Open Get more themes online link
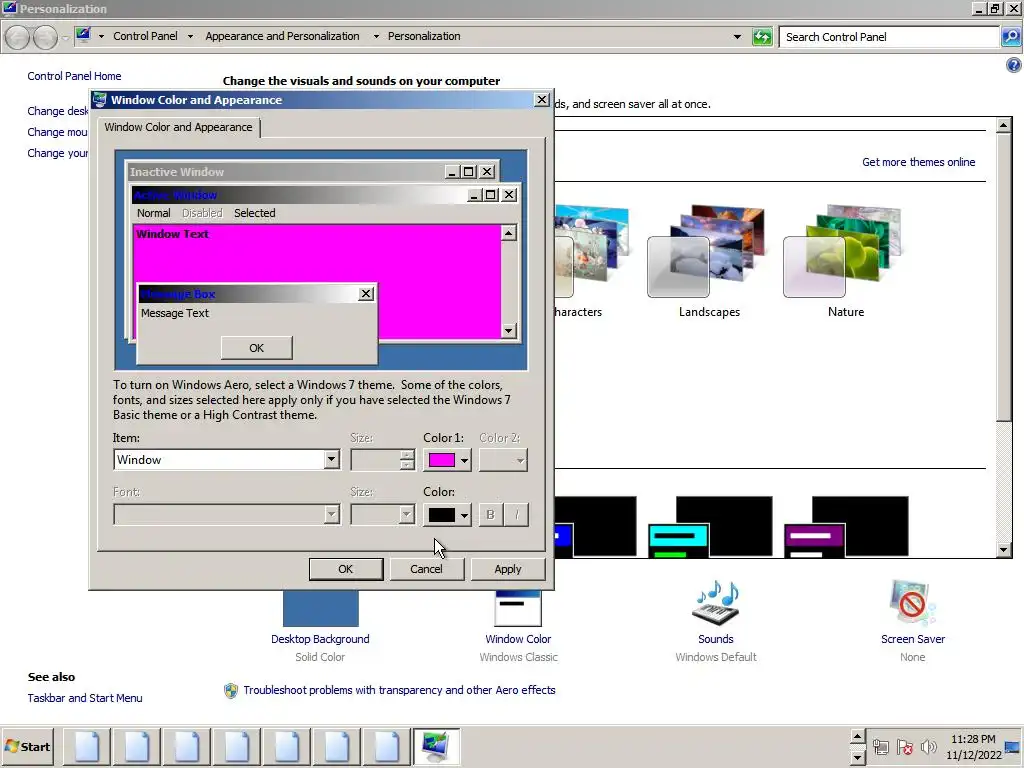The image size is (1024, 768). (918, 162)
